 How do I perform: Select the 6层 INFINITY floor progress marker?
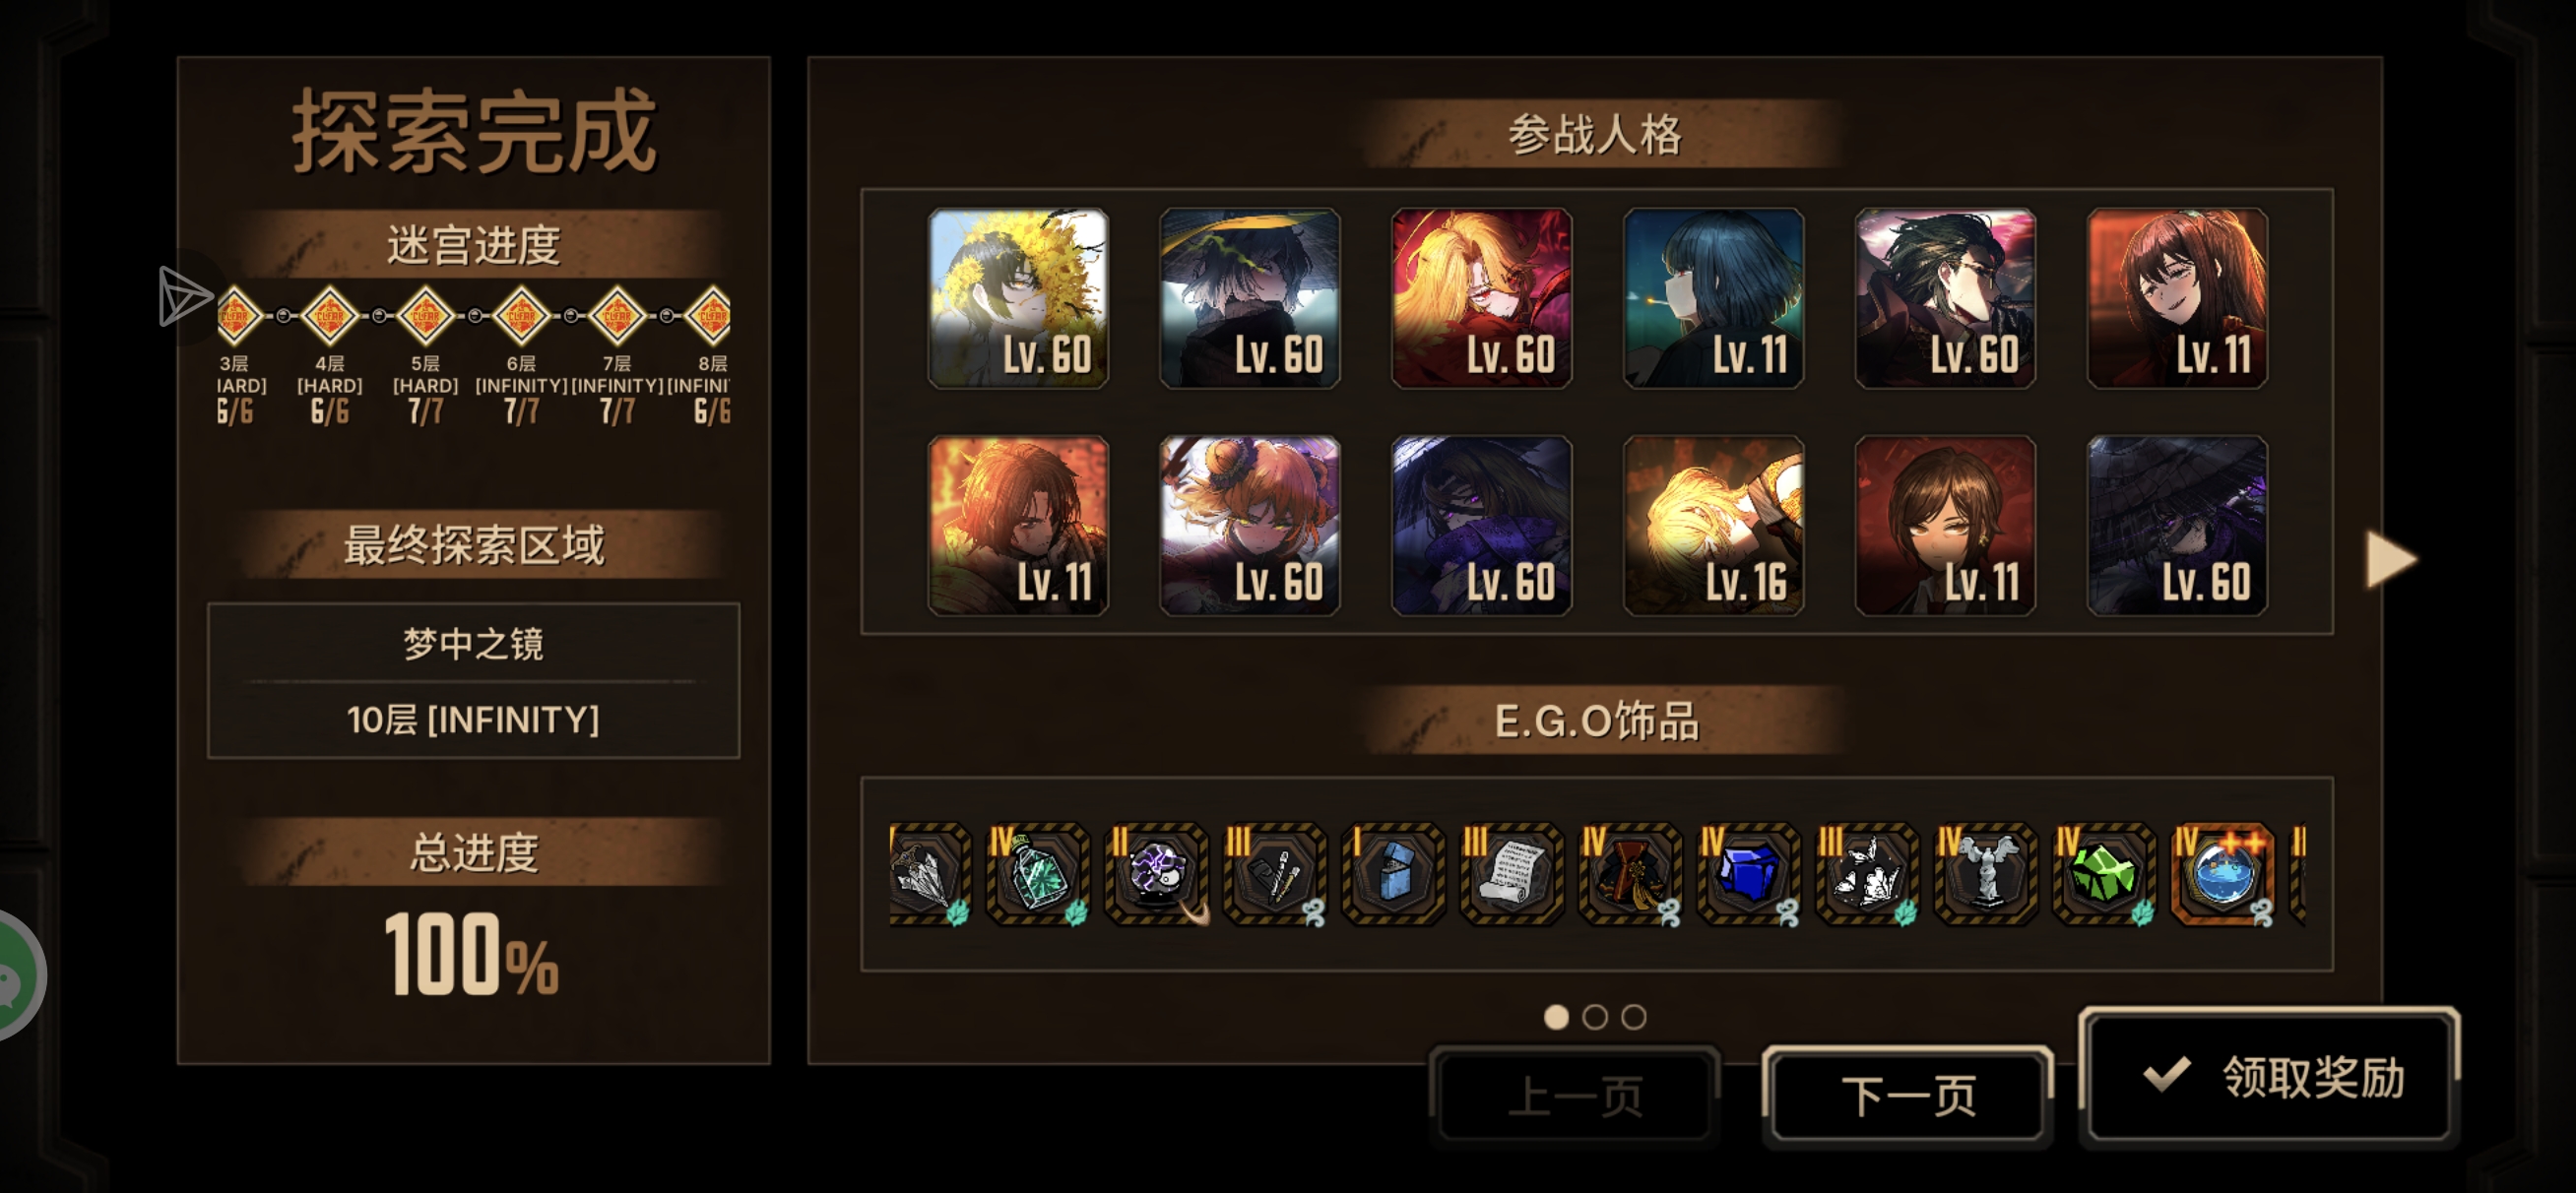coord(521,316)
